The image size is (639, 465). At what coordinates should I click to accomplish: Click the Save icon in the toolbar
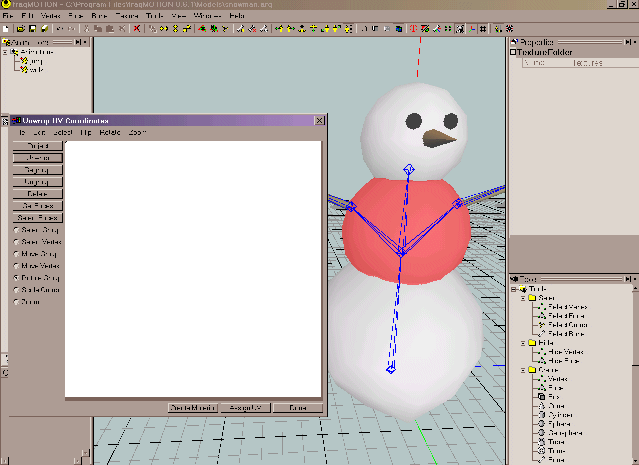tap(32, 29)
